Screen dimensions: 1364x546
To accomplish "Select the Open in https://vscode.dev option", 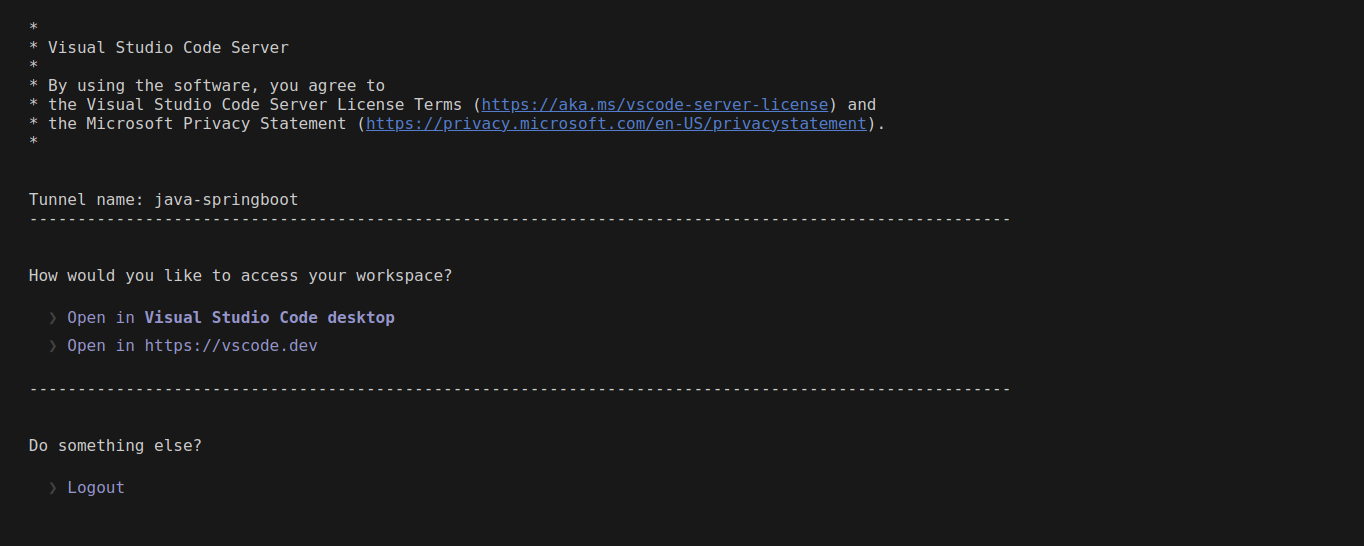I will click(192, 346).
